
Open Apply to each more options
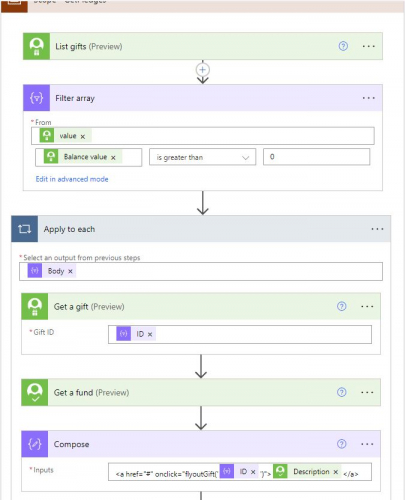pyautogui.click(x=377, y=229)
